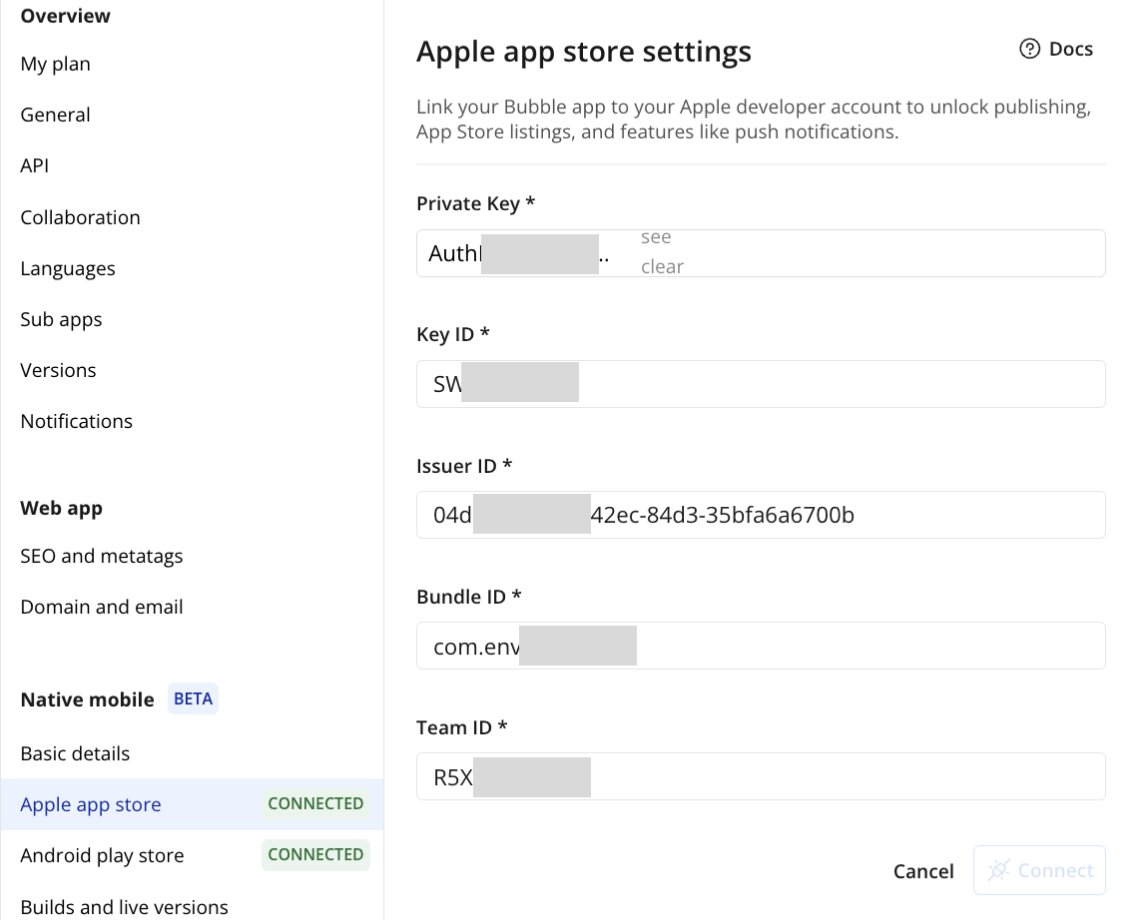The image size is (1146, 920).
Task: Click the Web app section heading
Action: [x=61, y=509]
